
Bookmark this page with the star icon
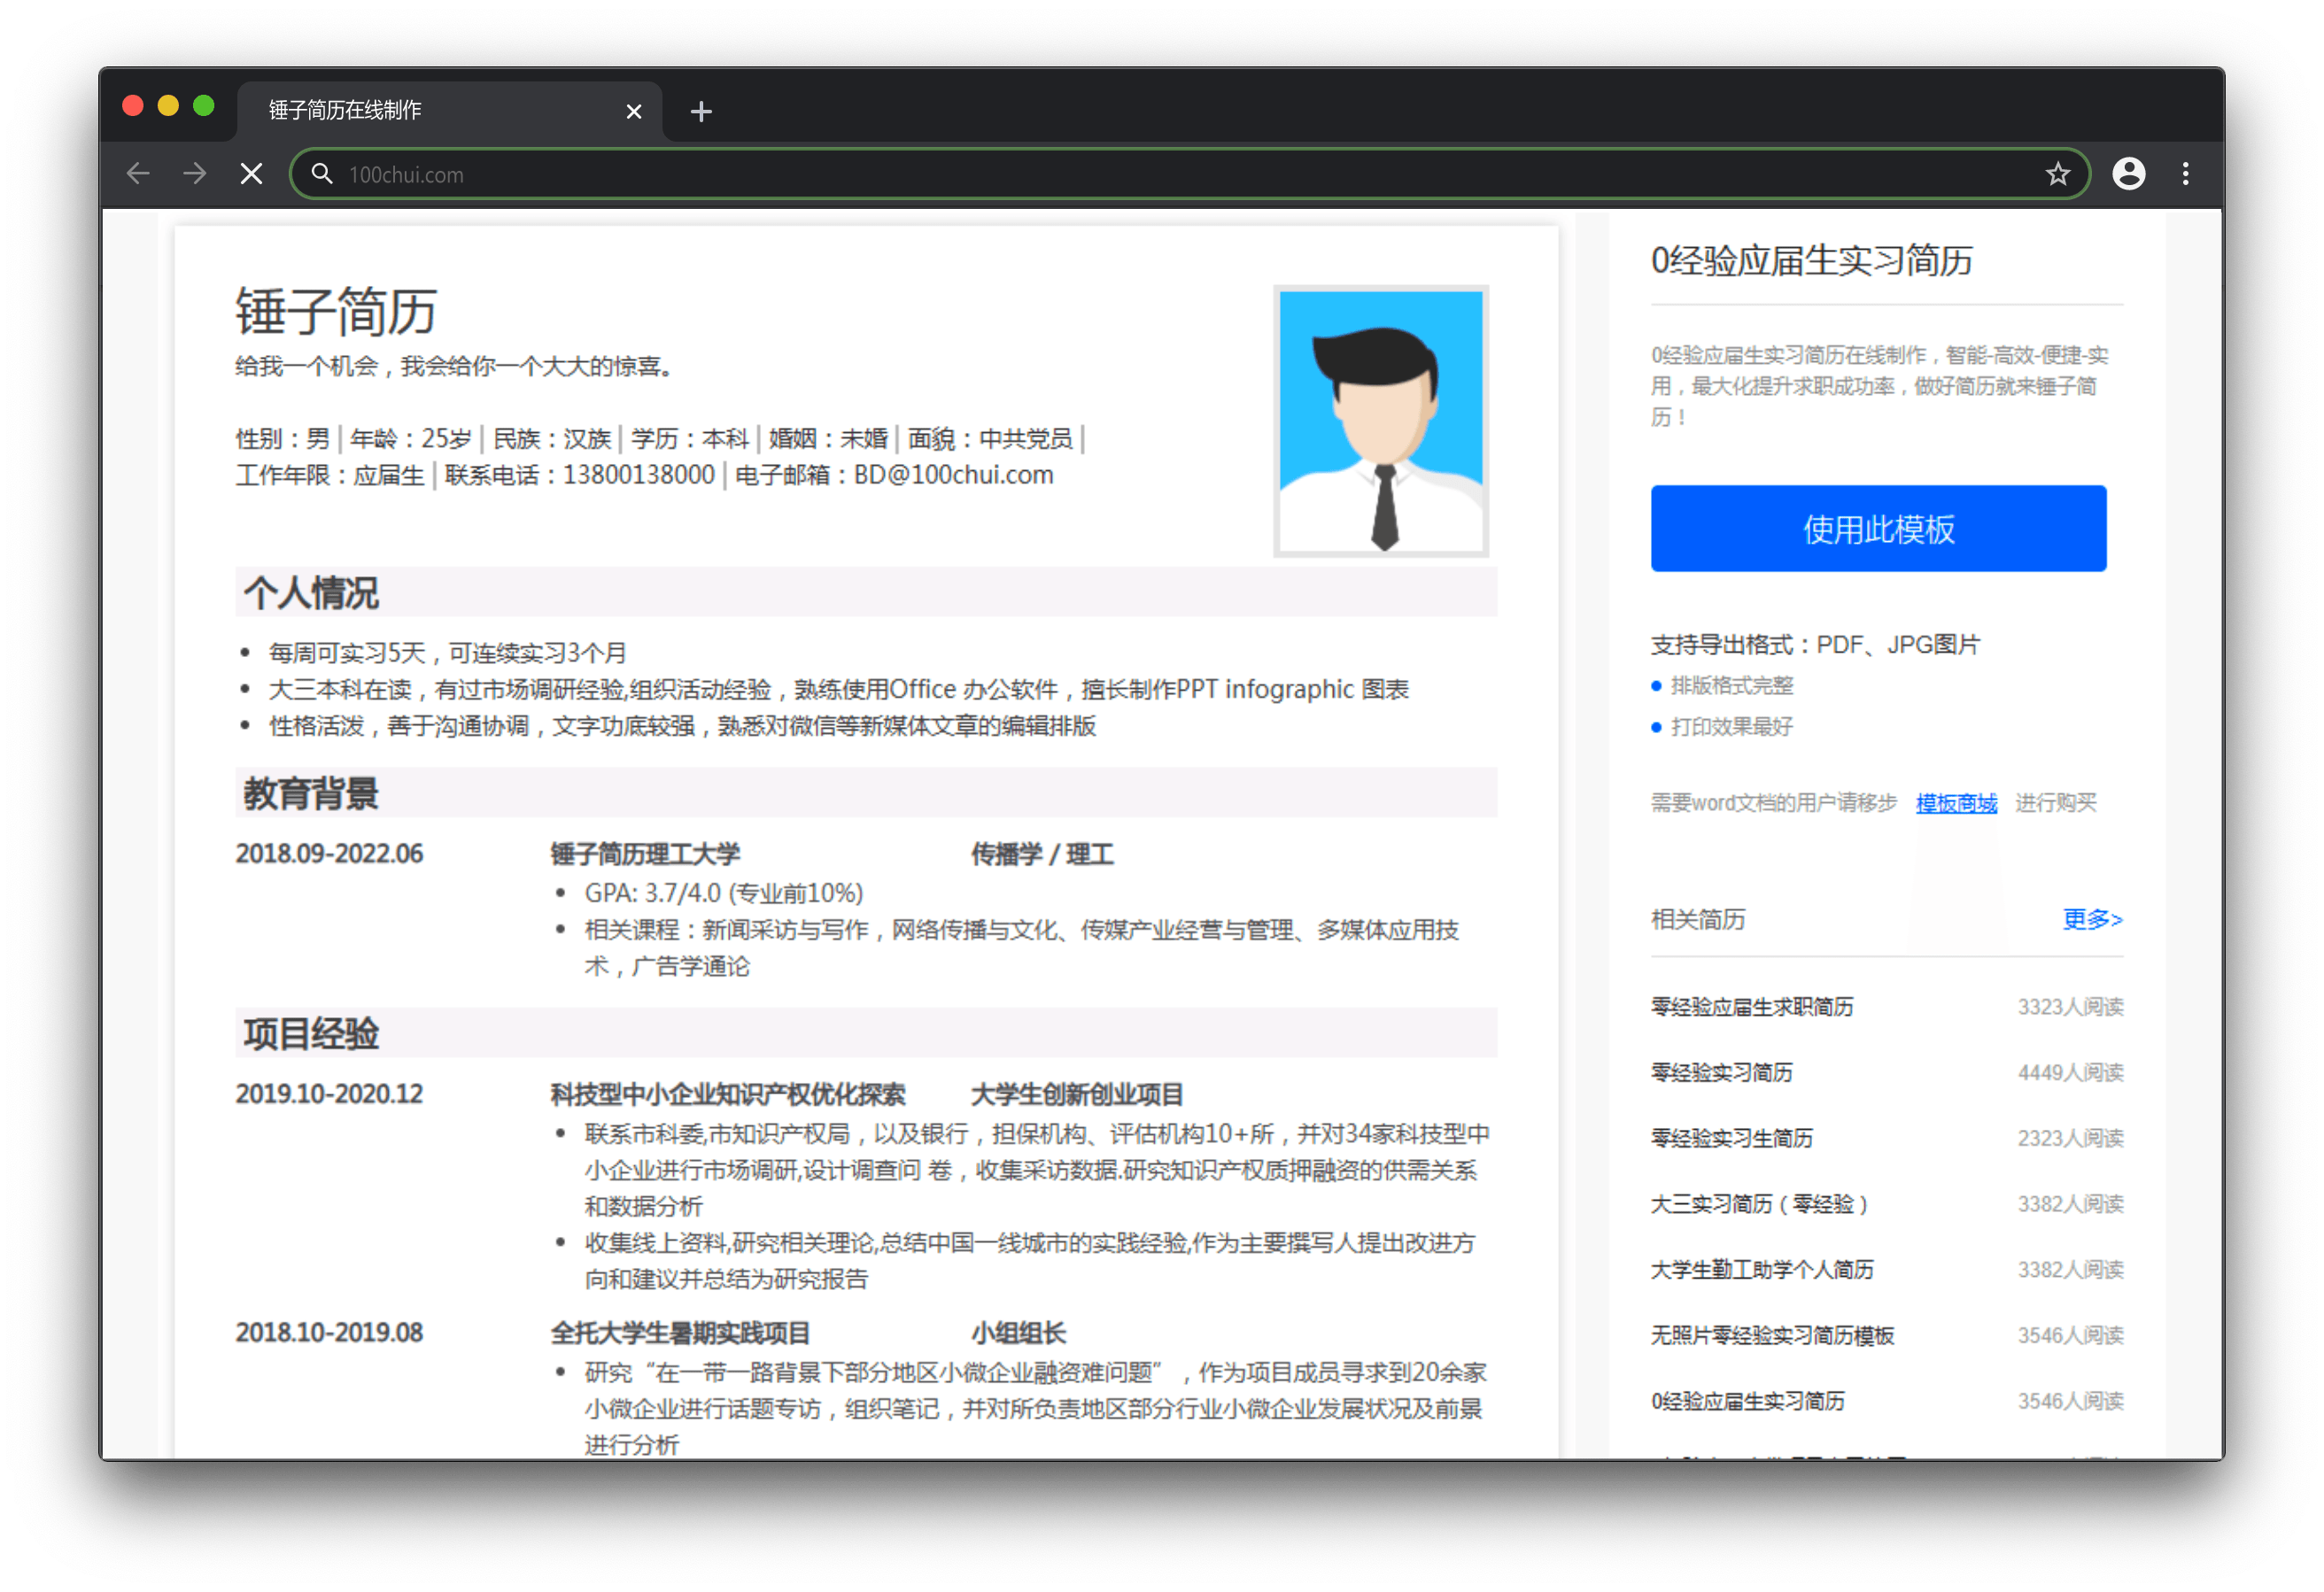tap(2057, 174)
